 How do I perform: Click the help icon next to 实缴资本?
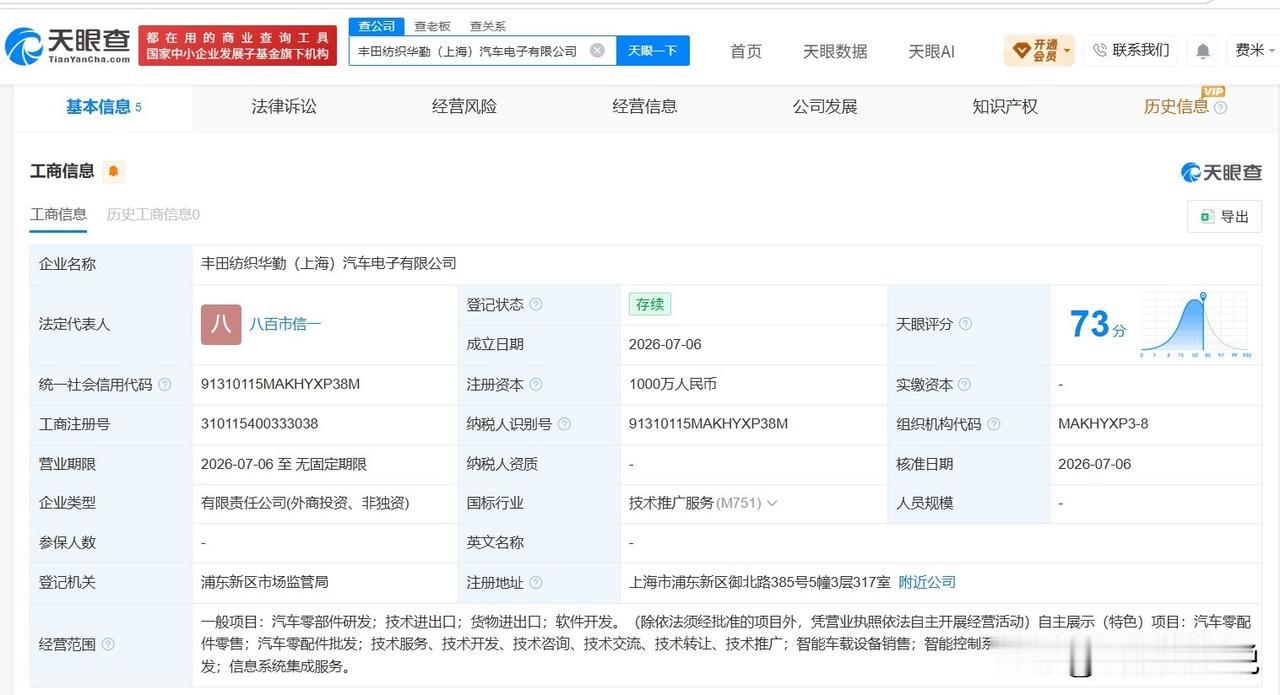pyautogui.click(x=965, y=384)
